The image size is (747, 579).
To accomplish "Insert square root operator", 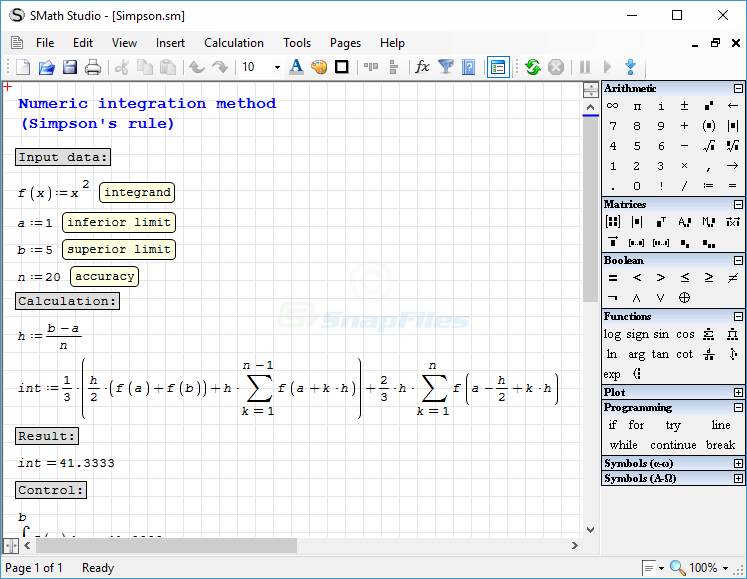I will coord(708,146).
